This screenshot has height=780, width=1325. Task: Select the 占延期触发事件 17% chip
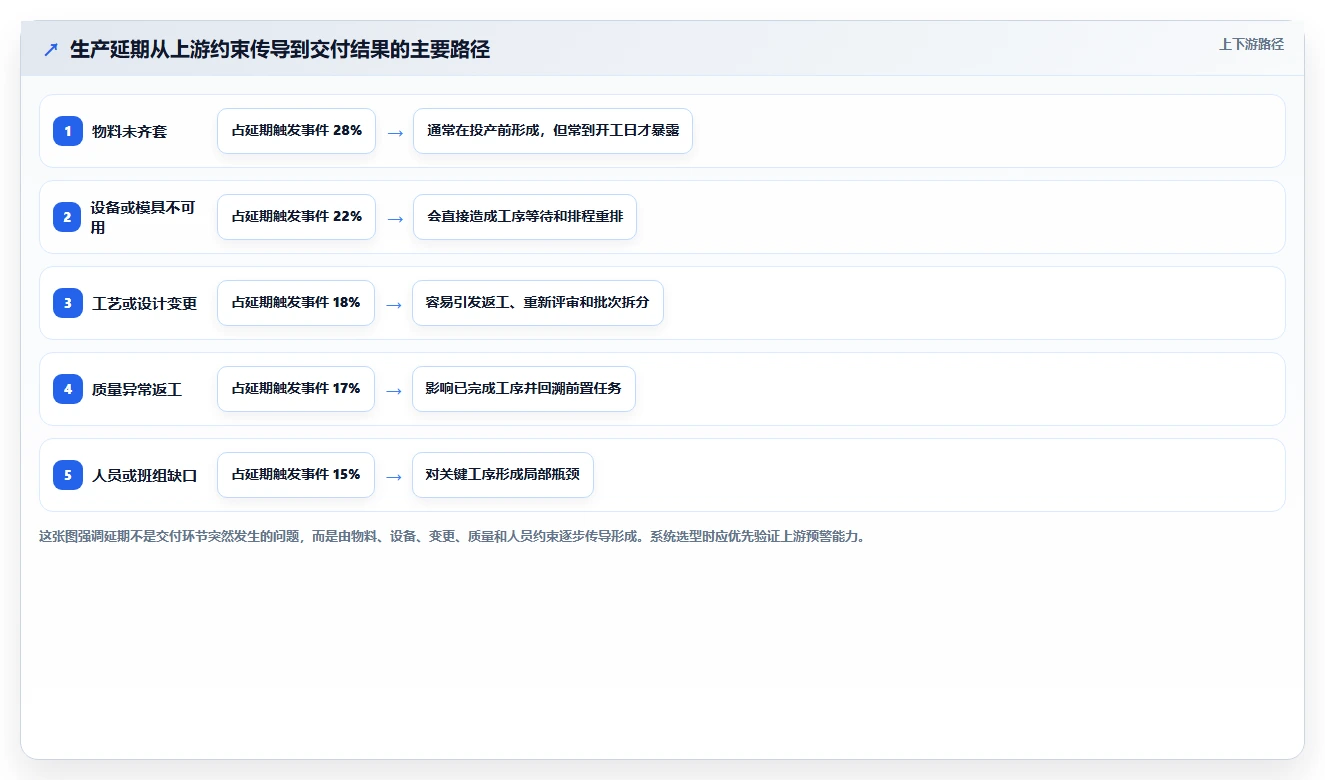[x=296, y=389]
